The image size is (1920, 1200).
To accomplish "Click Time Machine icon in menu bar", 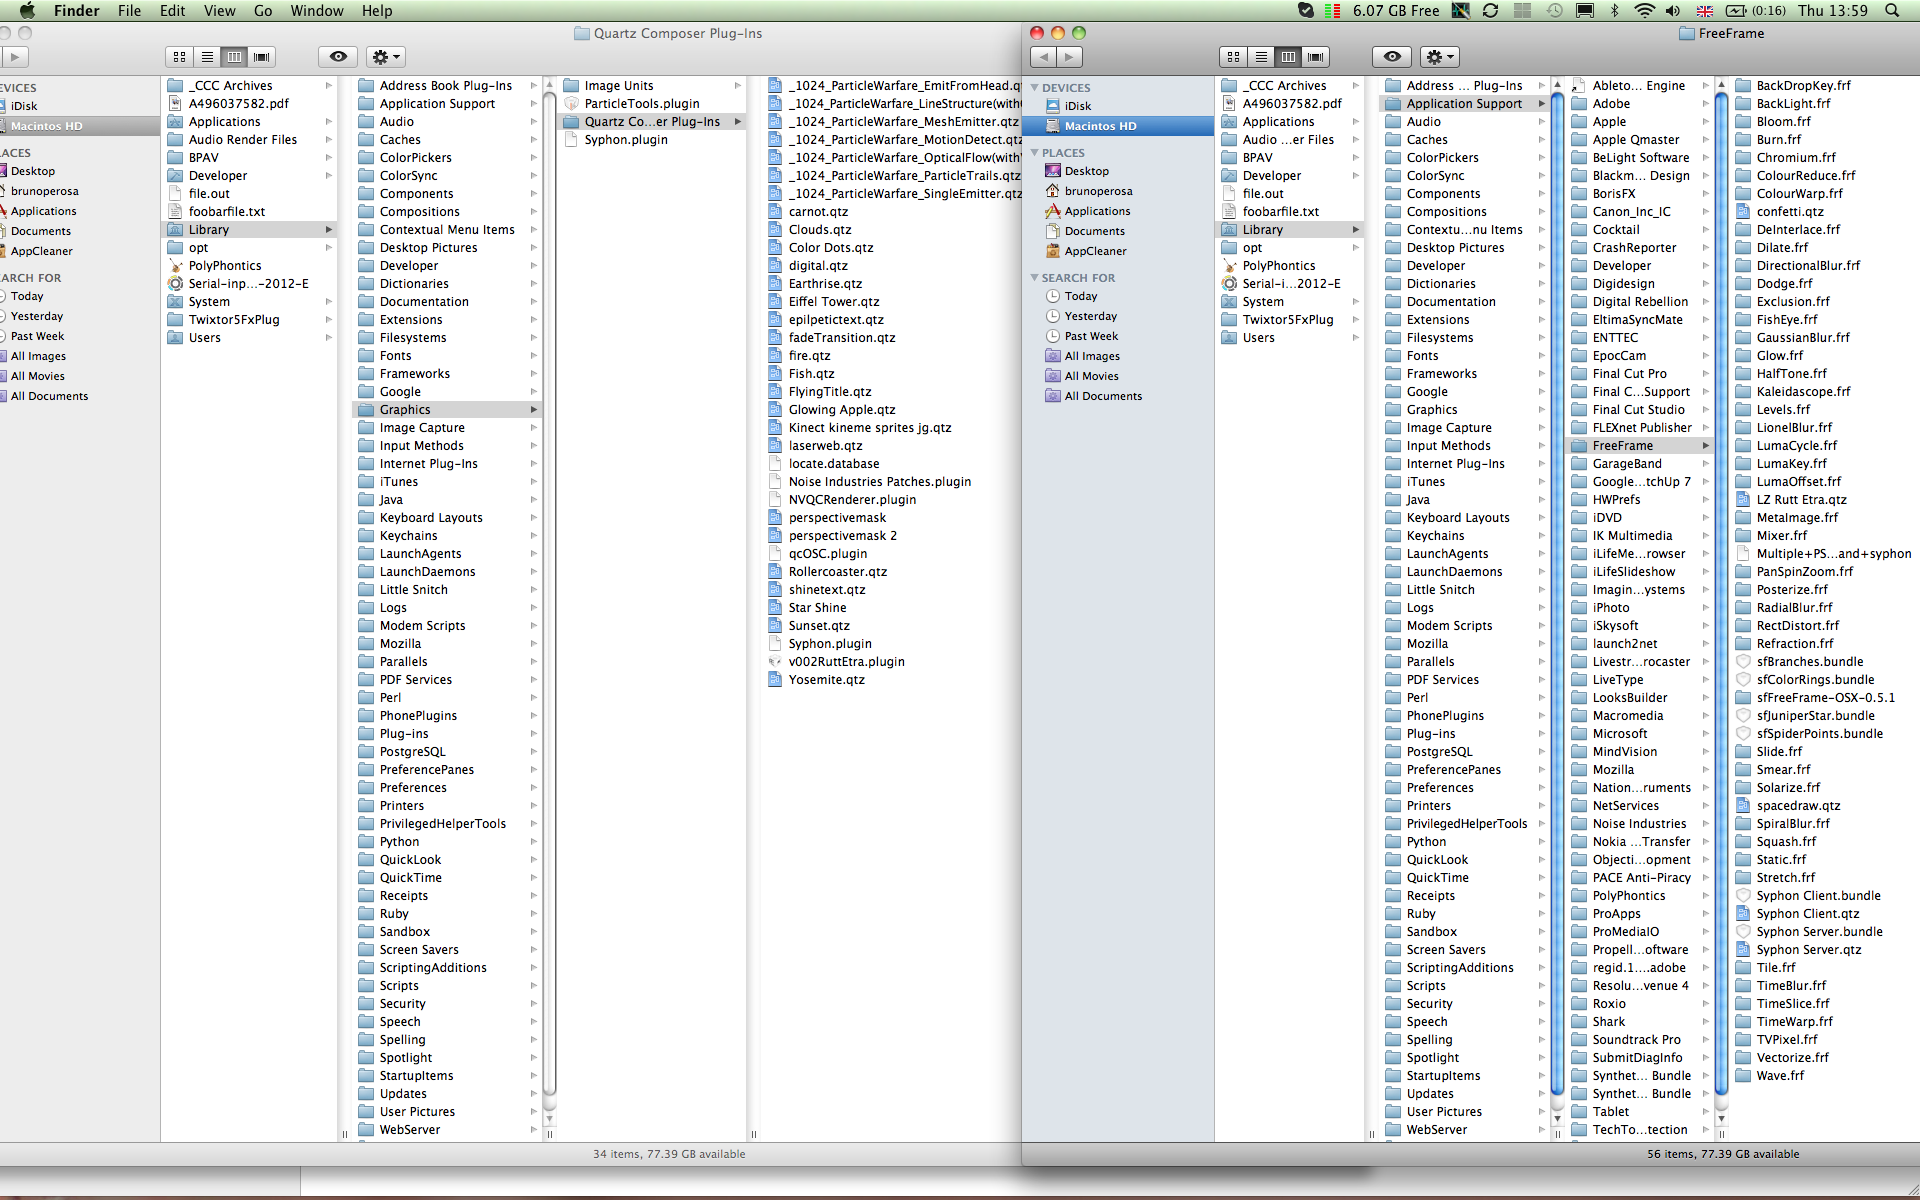I will pyautogui.click(x=1555, y=11).
